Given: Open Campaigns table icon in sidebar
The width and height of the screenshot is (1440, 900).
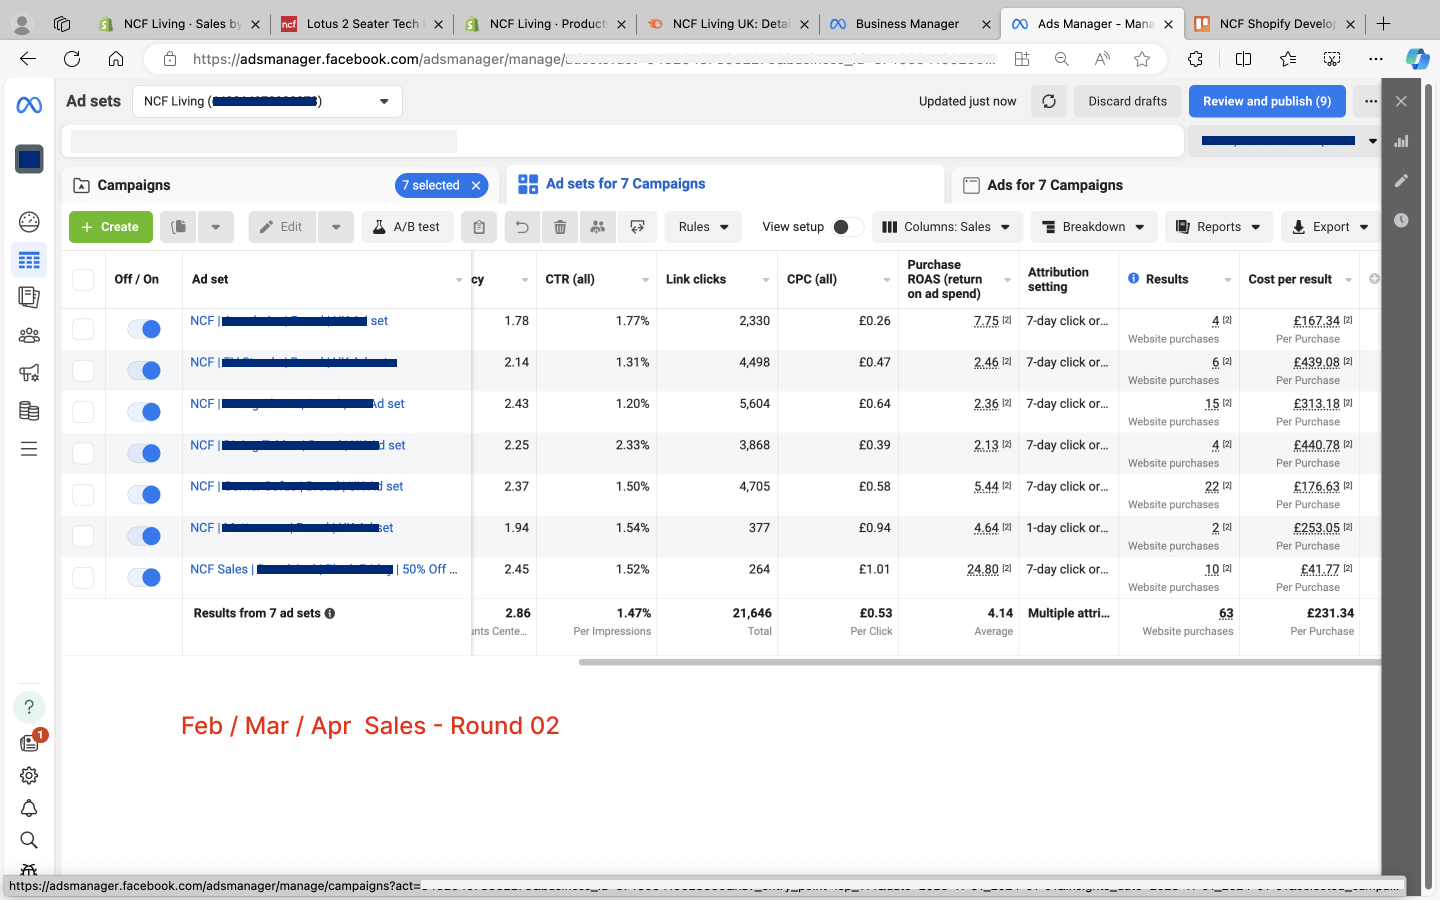Looking at the screenshot, I should 29,260.
